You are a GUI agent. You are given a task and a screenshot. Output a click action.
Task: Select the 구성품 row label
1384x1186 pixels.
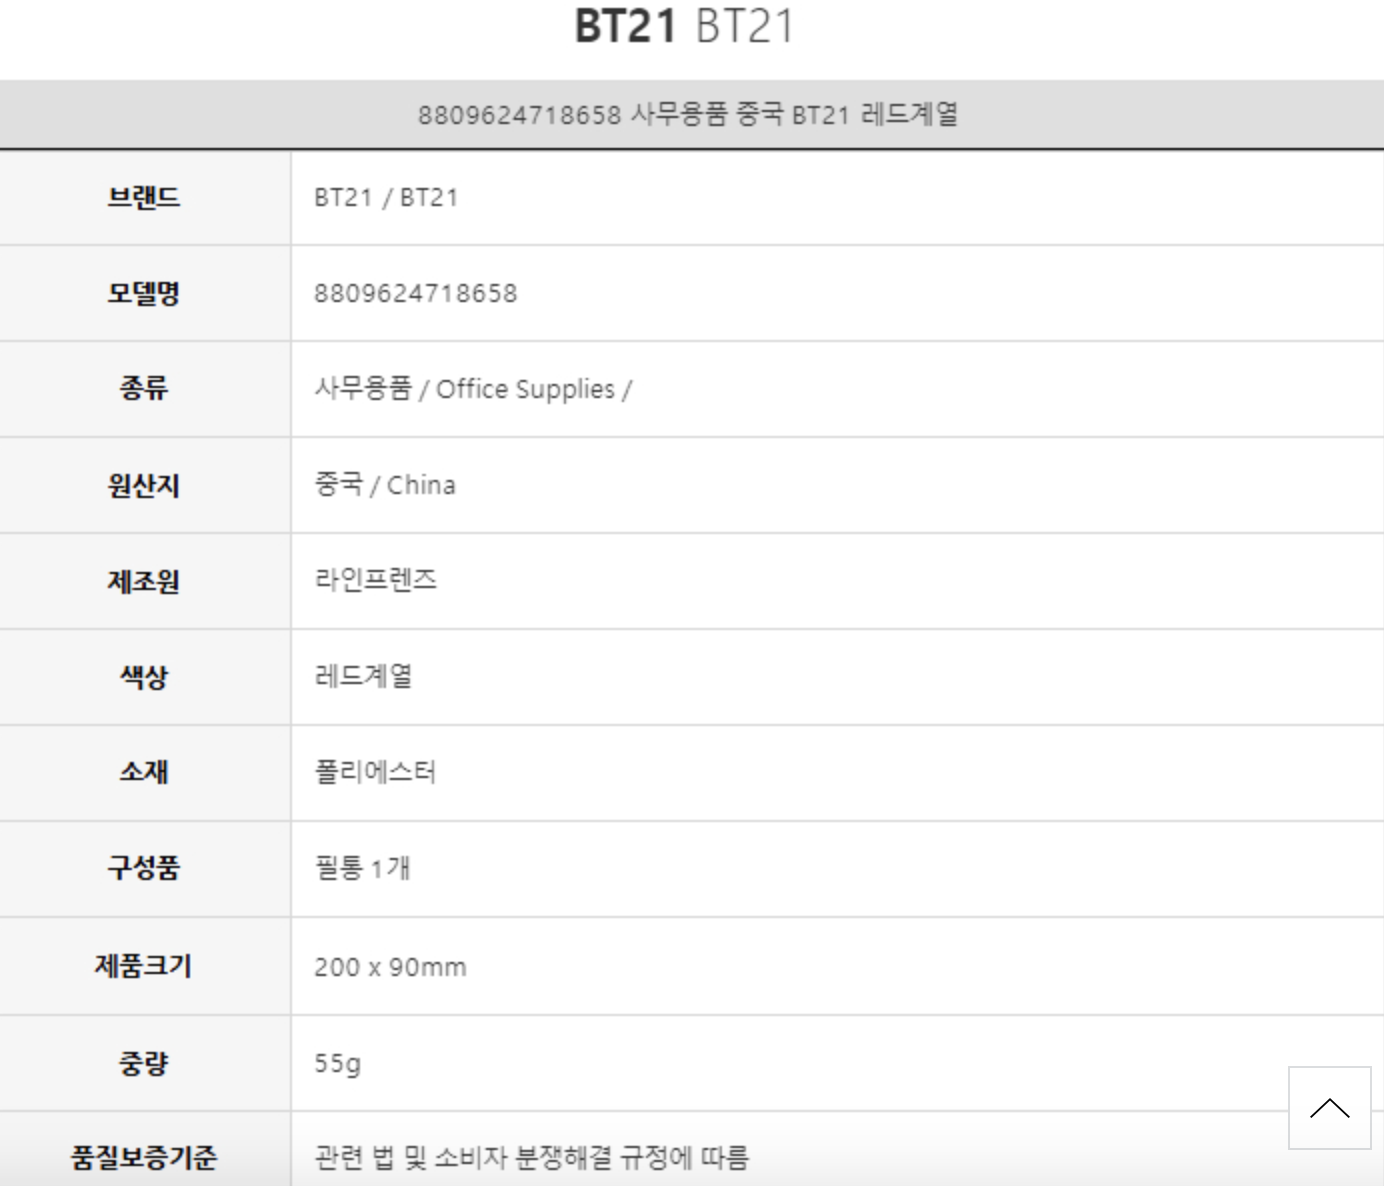pyautogui.click(x=144, y=867)
